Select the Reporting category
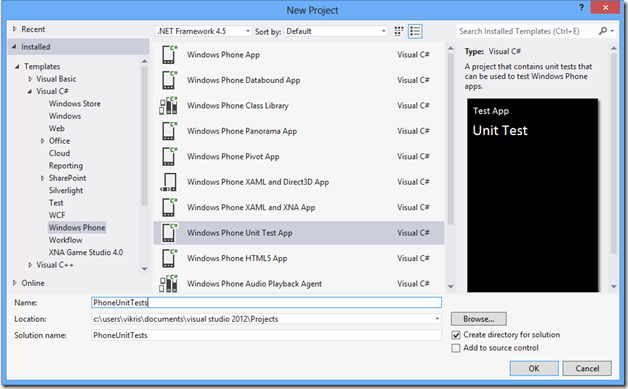Image resolution: width=628 pixels, height=389 pixels. [66, 166]
